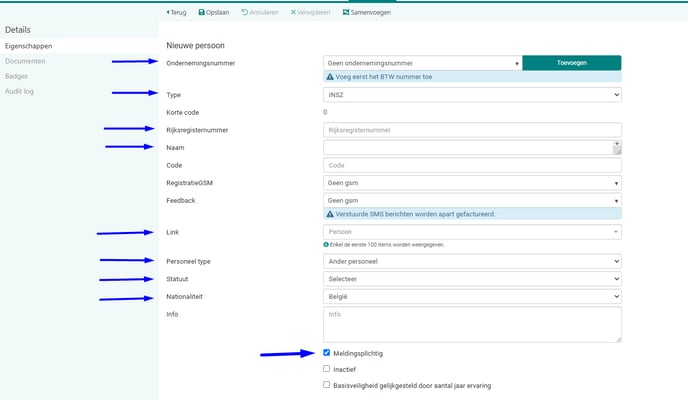The height and width of the screenshot is (400, 688).
Task: Save the person with Opslaan
Action: point(214,12)
